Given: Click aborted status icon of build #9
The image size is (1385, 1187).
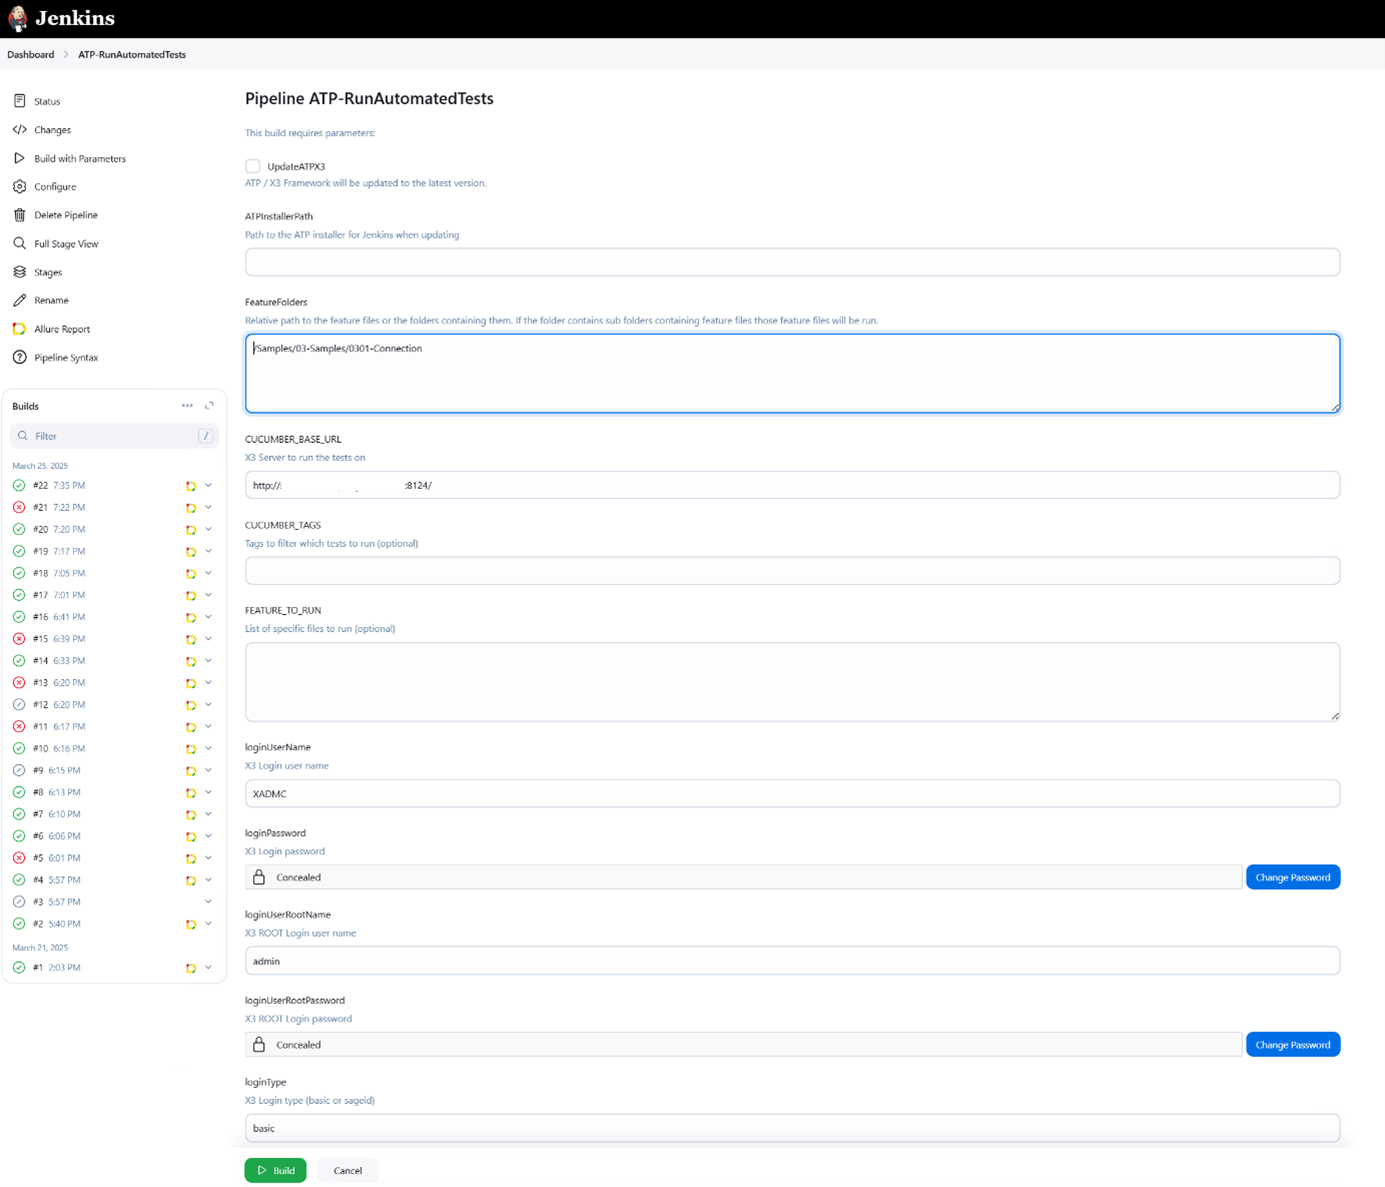Looking at the screenshot, I should point(19,770).
